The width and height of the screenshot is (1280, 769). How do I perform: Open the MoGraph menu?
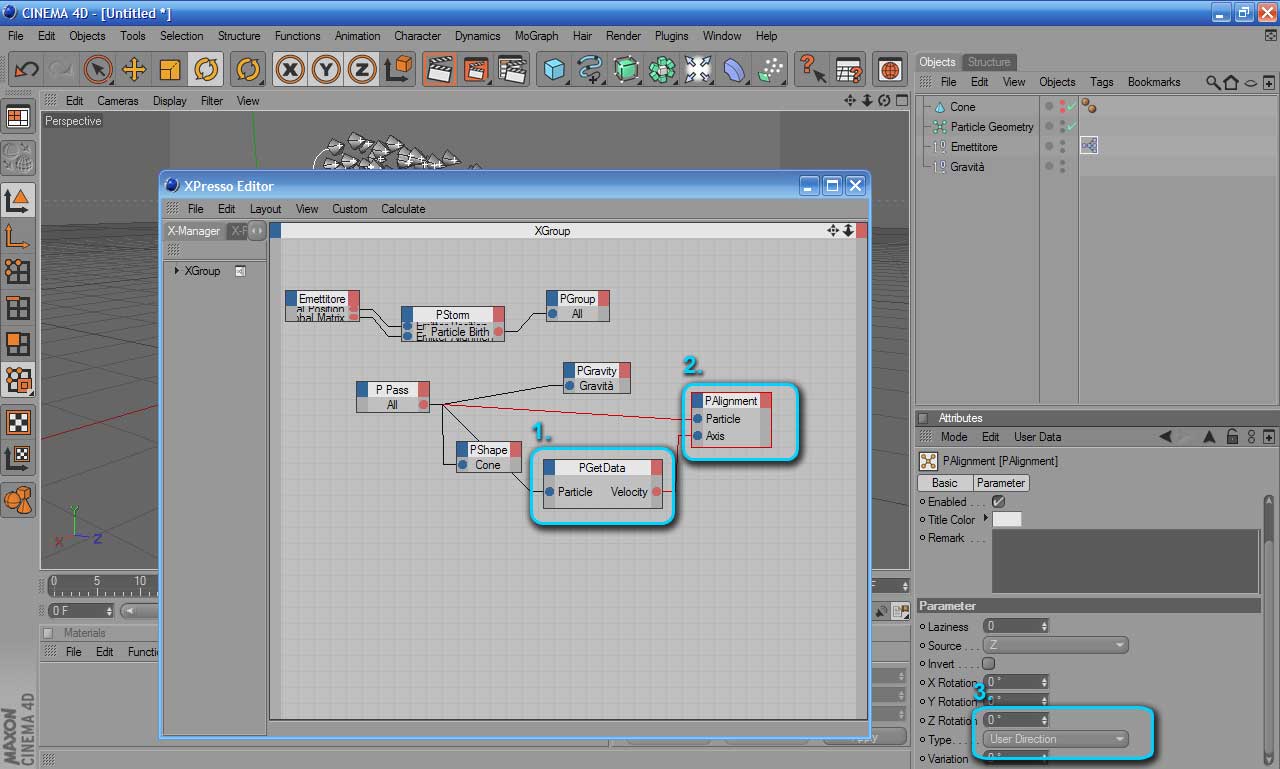[536, 36]
